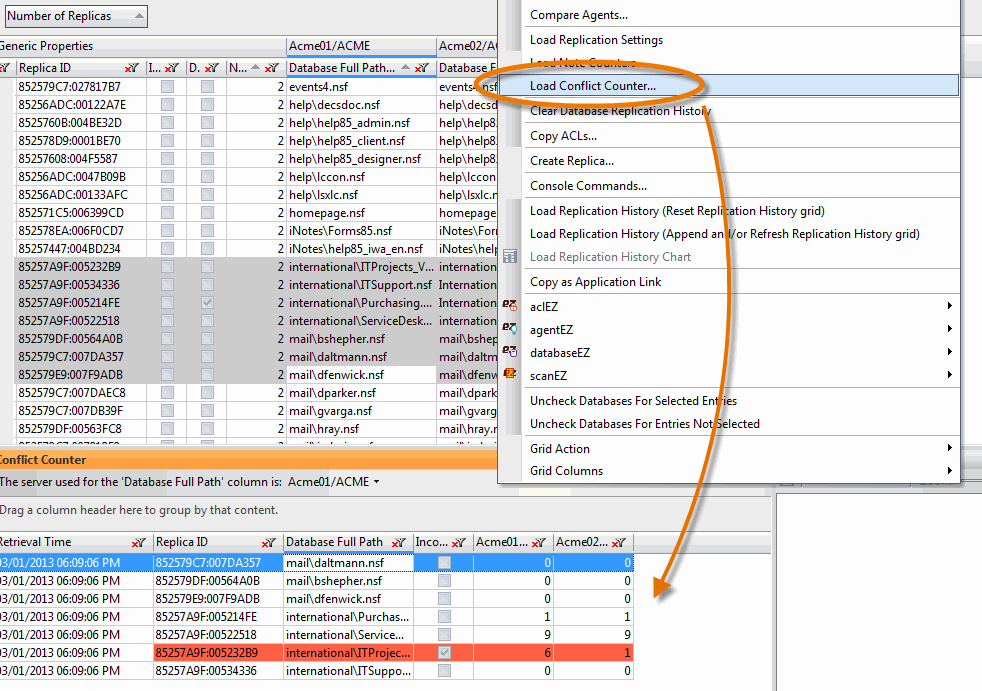Image resolution: width=982 pixels, height=691 pixels.
Task: Choose Compare Agents from the menu
Action: pos(579,15)
